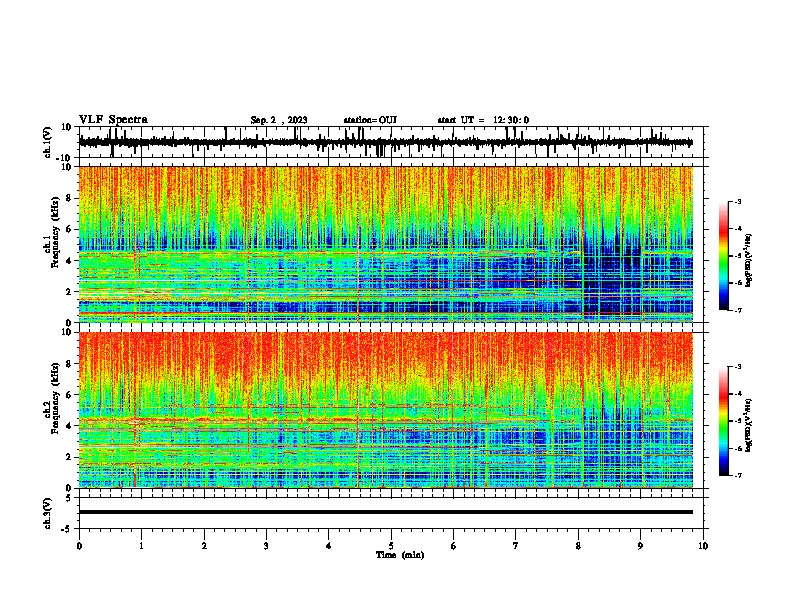Click the "VLF Spectra" plot title
Viewport: 792px width, 612px height.
point(113,120)
